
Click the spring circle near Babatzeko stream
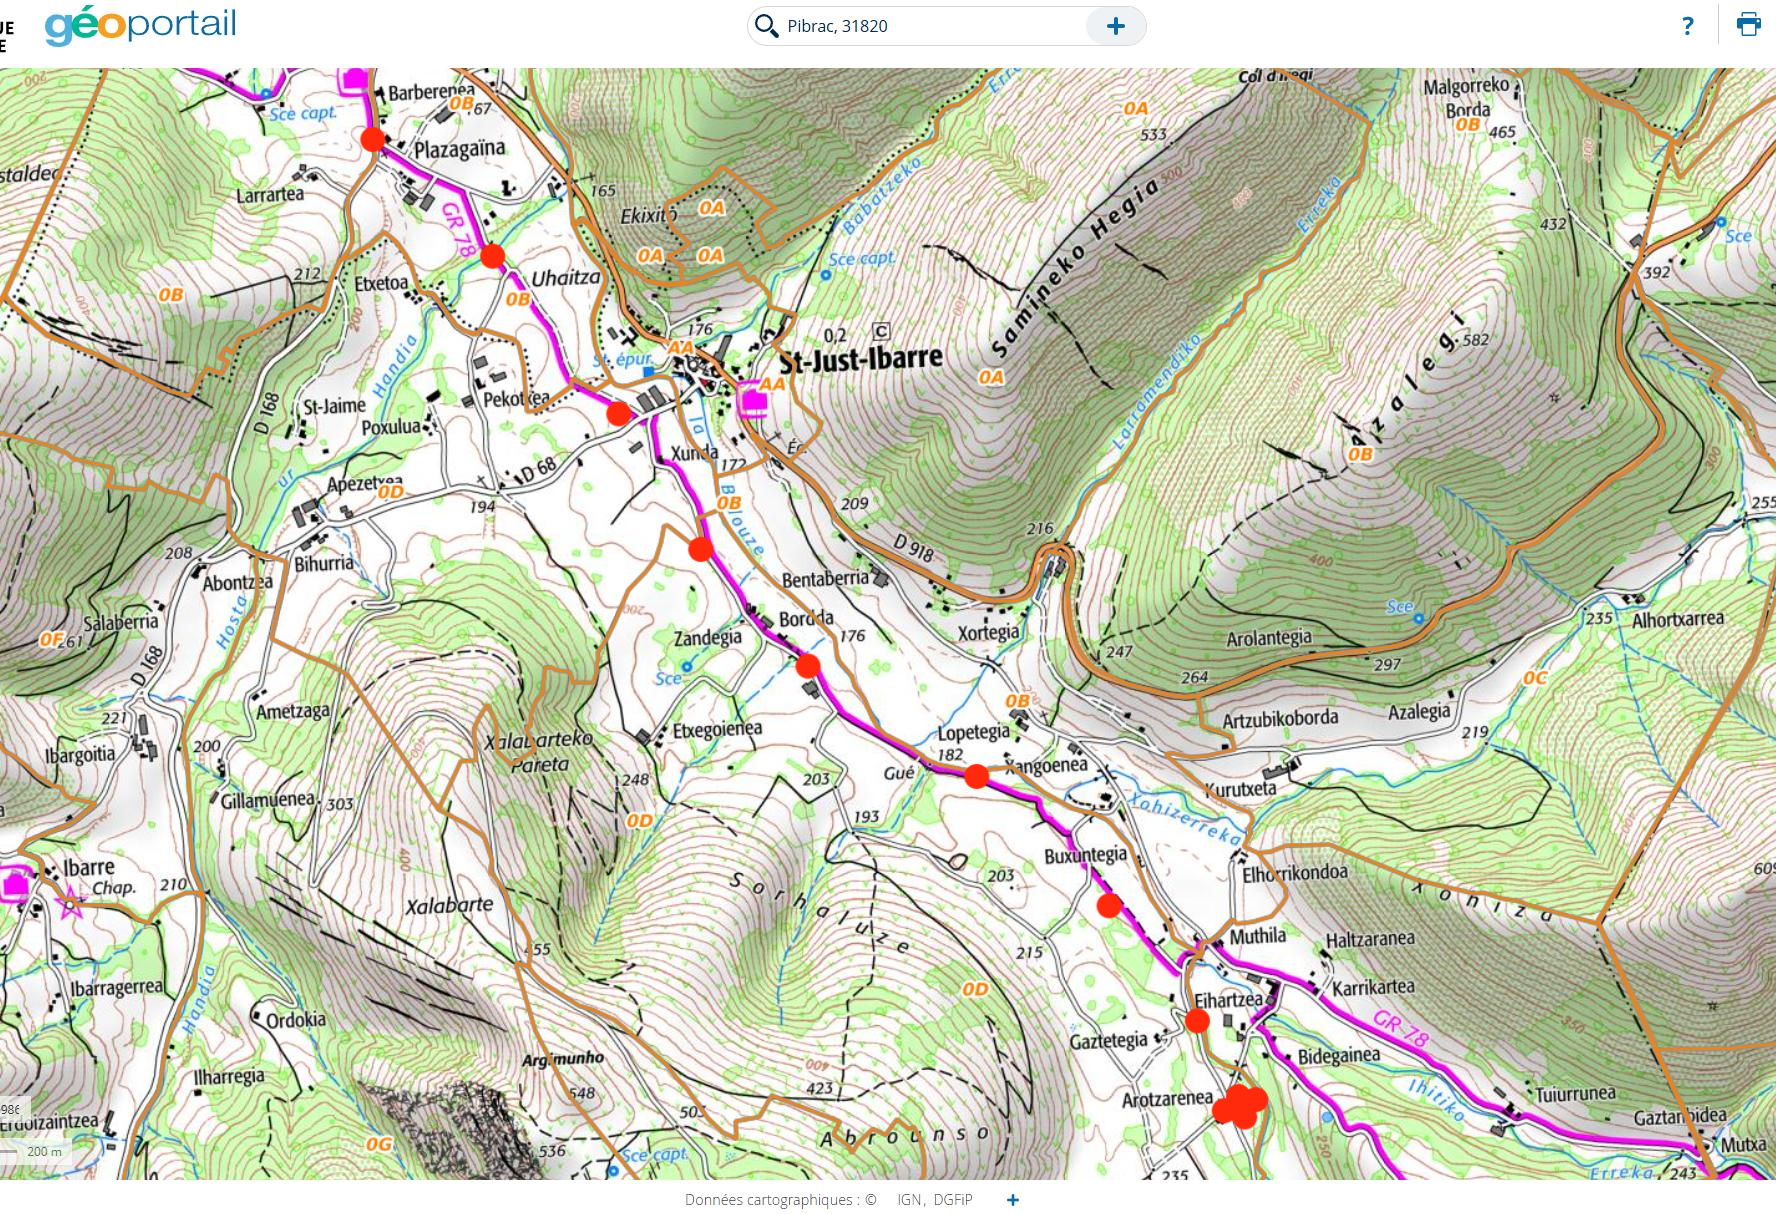pos(826,275)
